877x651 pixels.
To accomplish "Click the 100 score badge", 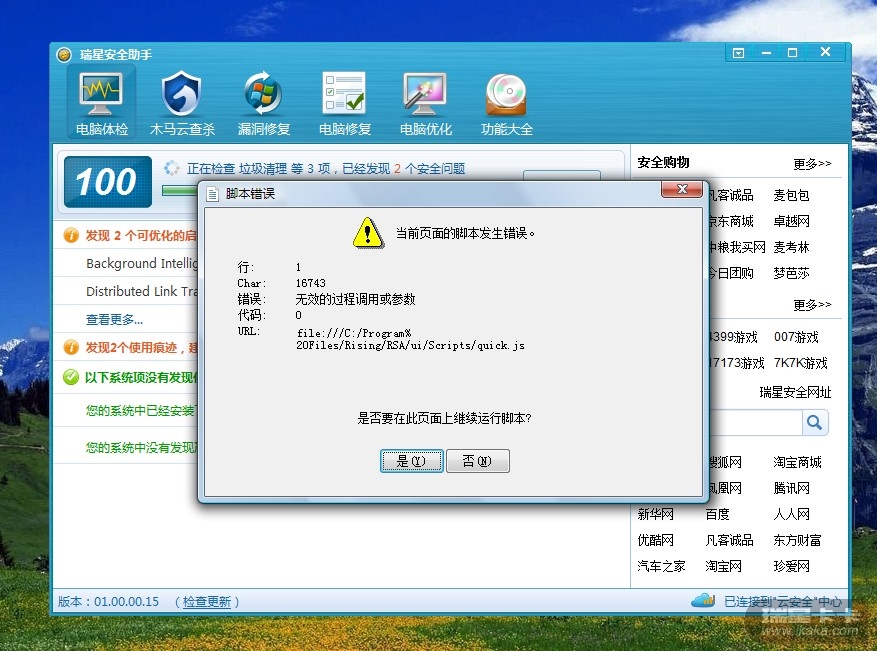I will click(107, 182).
